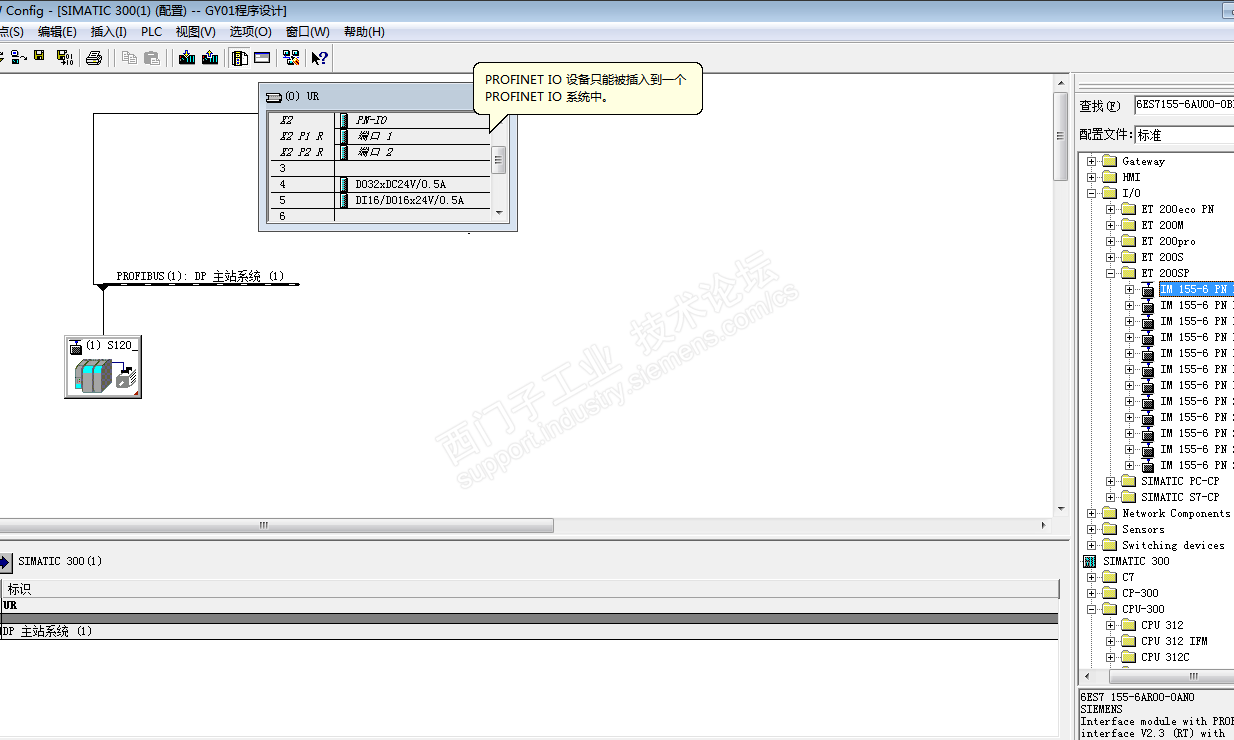This screenshot has height=740, width=1234.
Task: Expand the HMI tree node
Action: point(1091,177)
